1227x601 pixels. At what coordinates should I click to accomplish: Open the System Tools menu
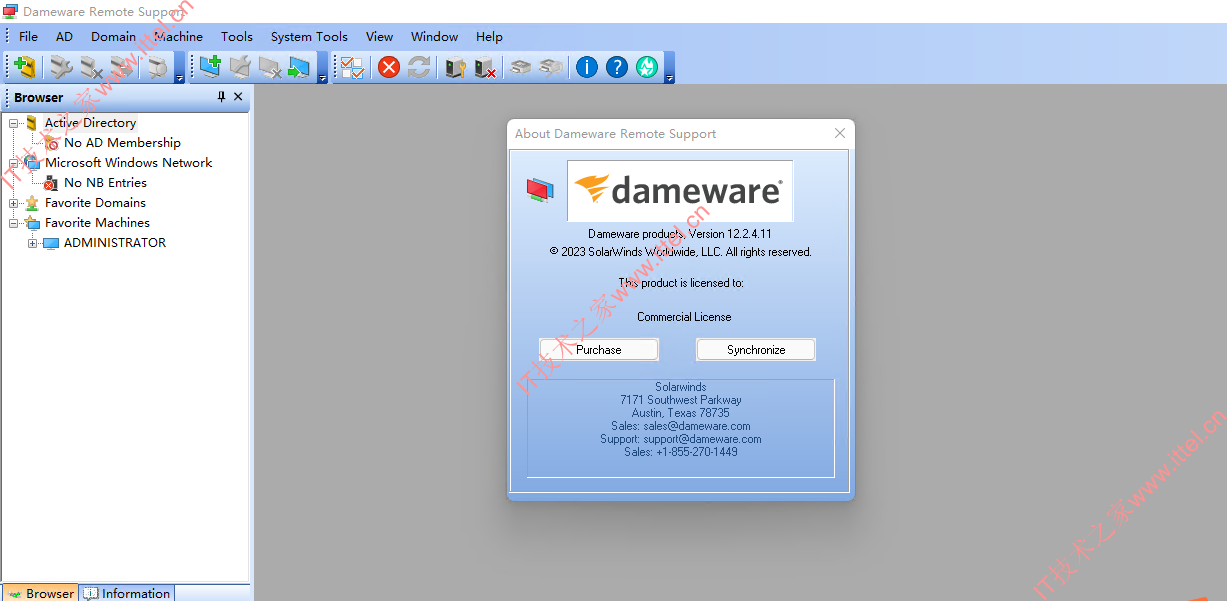[x=309, y=37]
